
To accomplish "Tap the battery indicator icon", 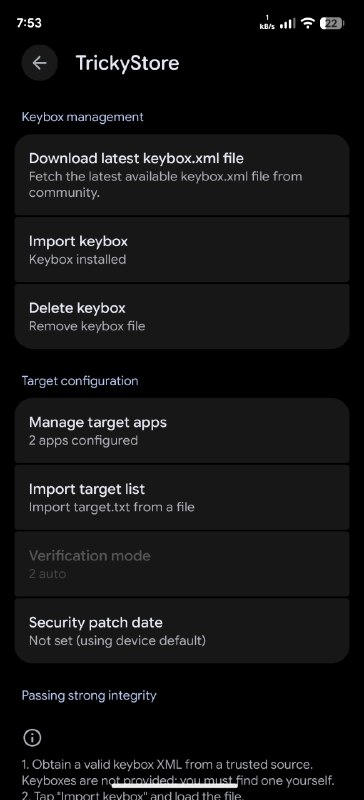I will pos(332,23).
